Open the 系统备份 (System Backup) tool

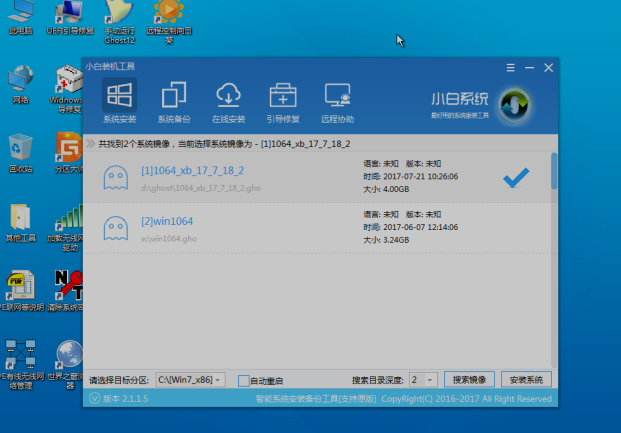point(173,102)
